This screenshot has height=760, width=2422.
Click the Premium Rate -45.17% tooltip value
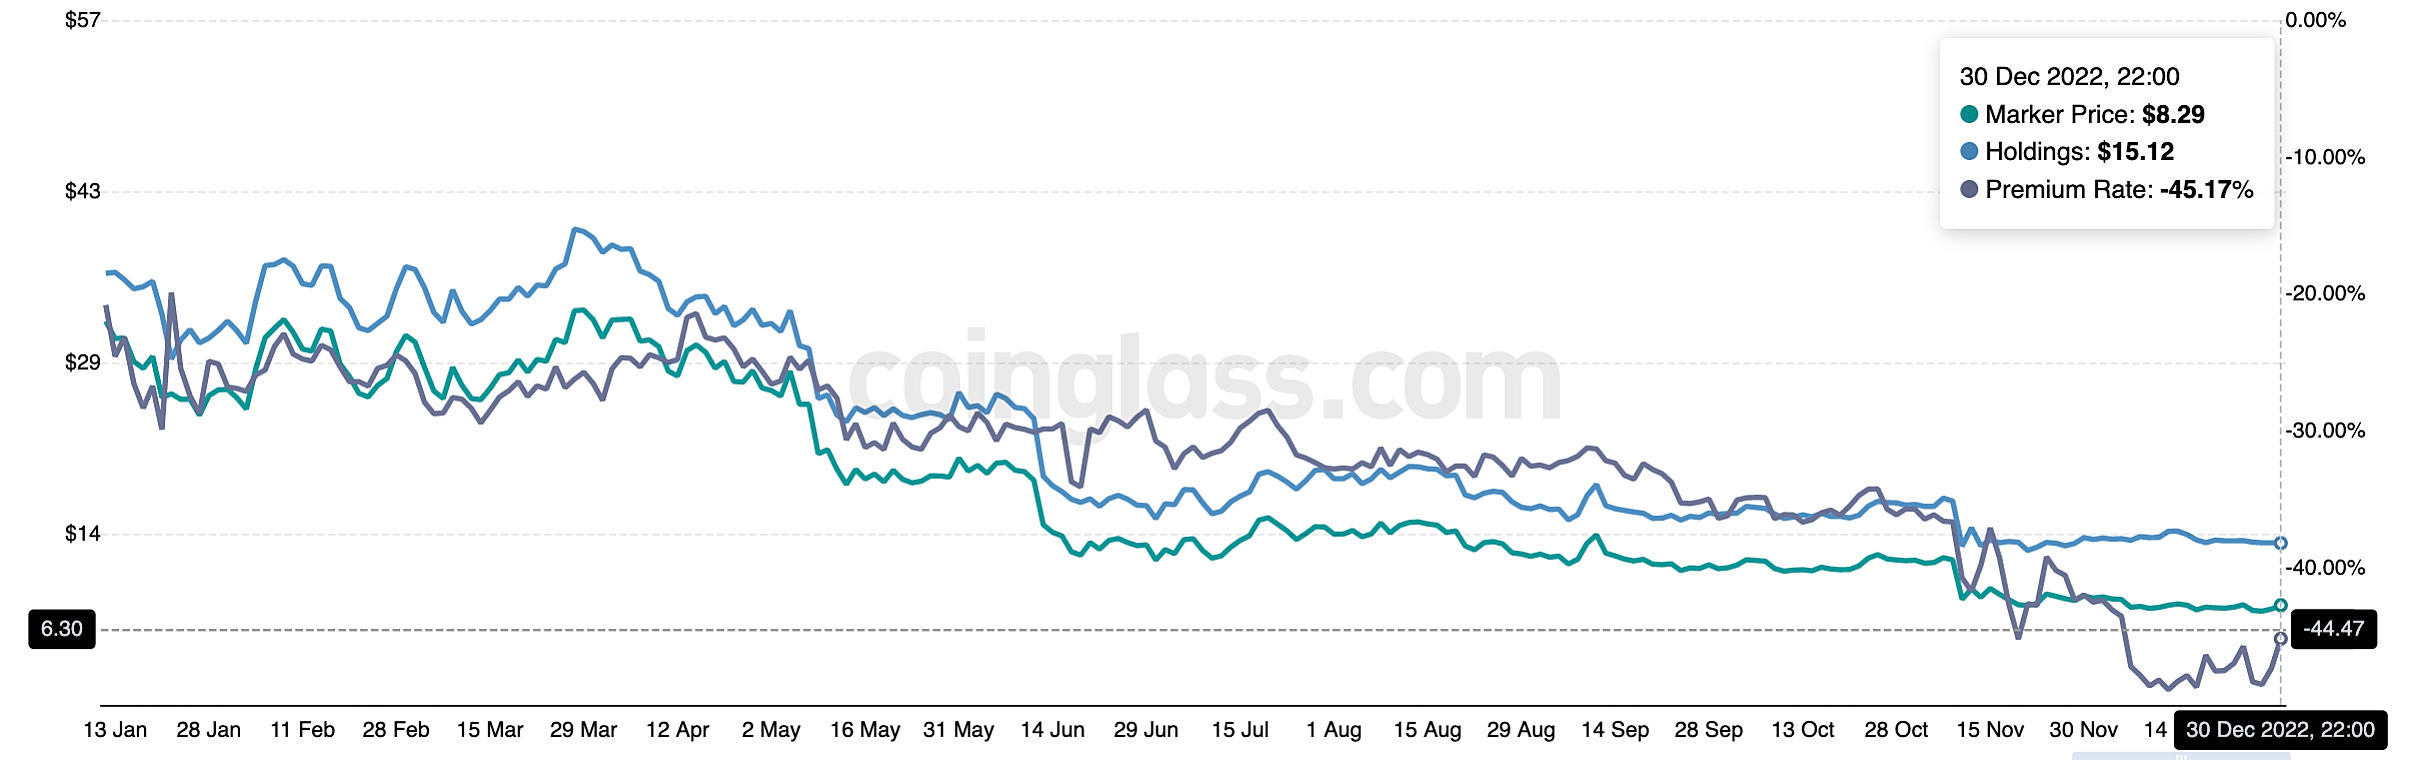2206,189
